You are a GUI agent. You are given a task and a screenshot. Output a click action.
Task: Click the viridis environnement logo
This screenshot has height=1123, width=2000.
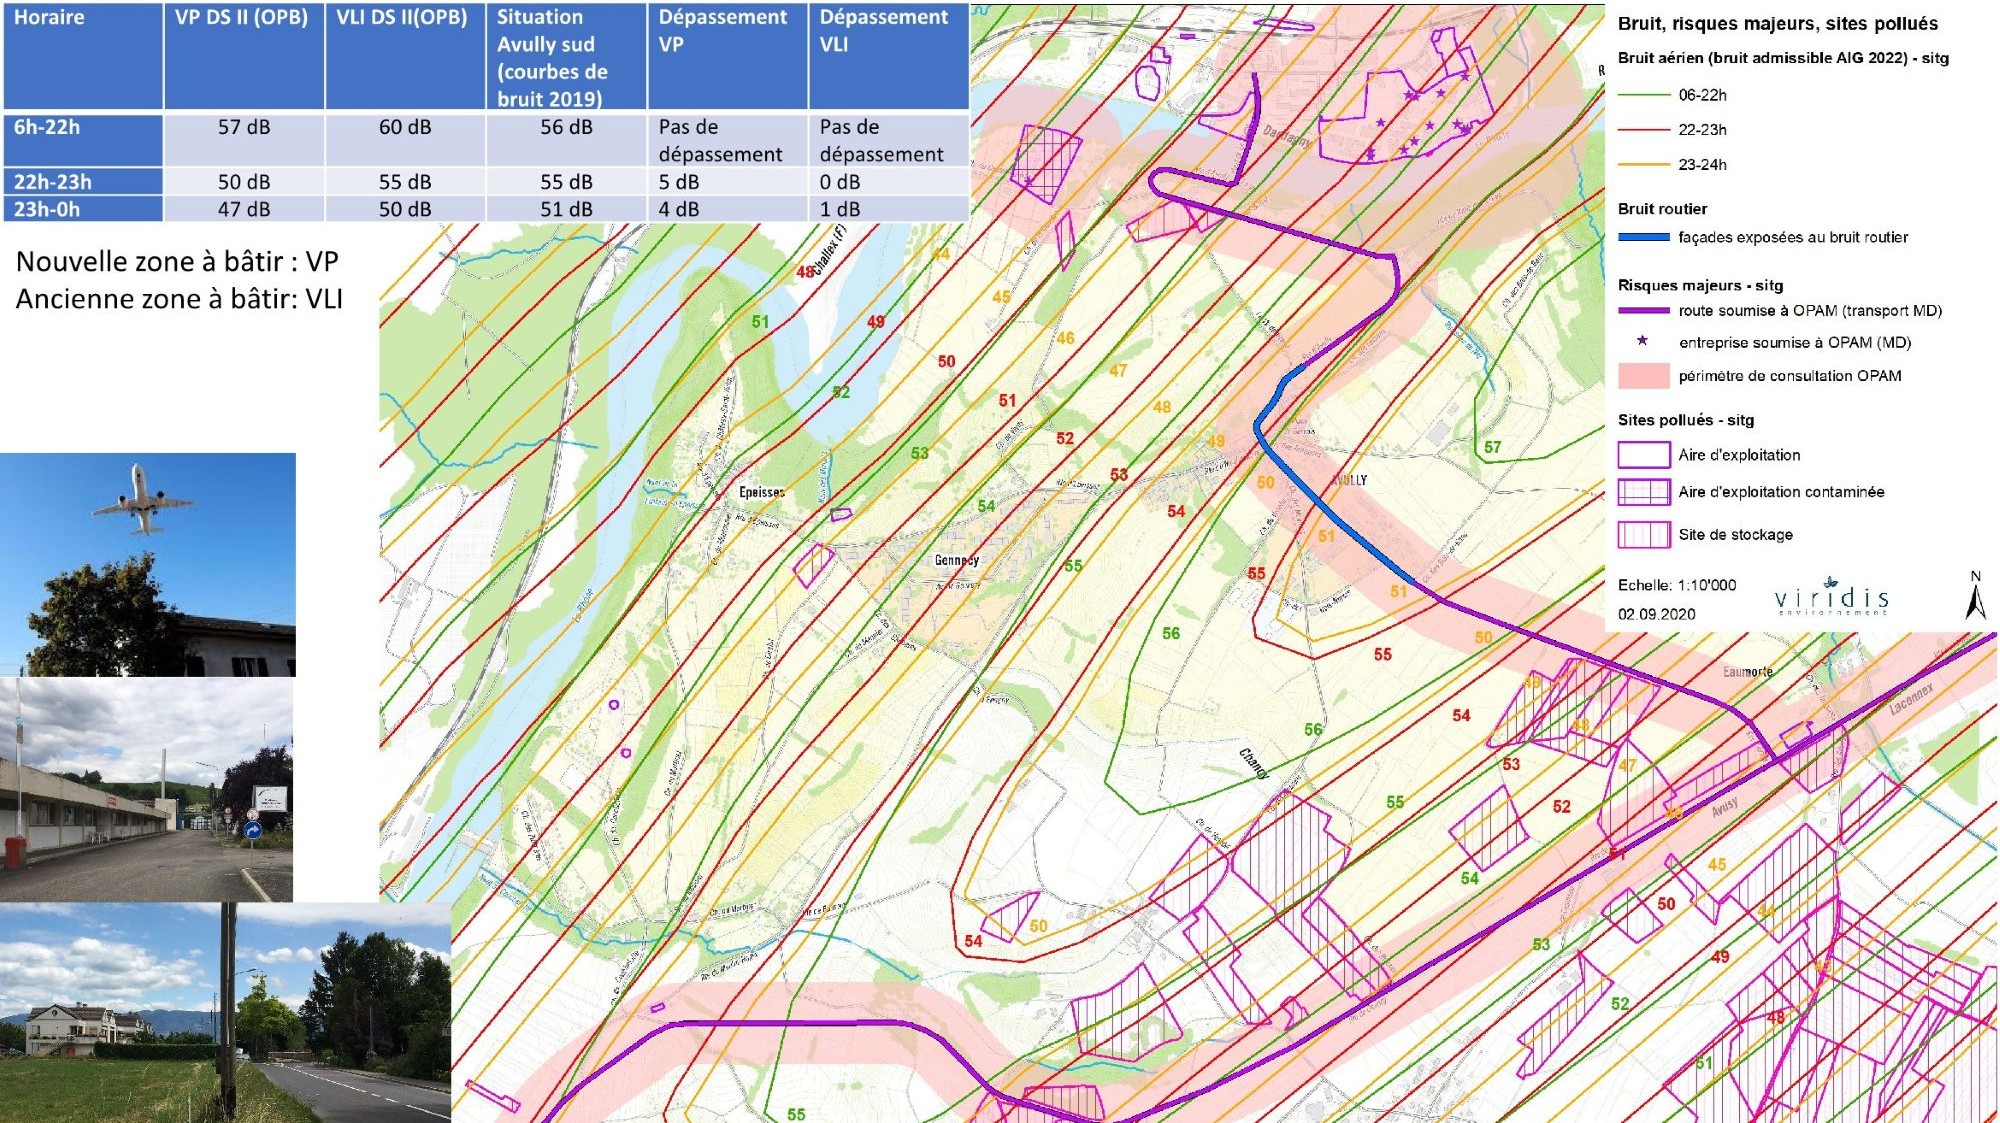(1831, 596)
